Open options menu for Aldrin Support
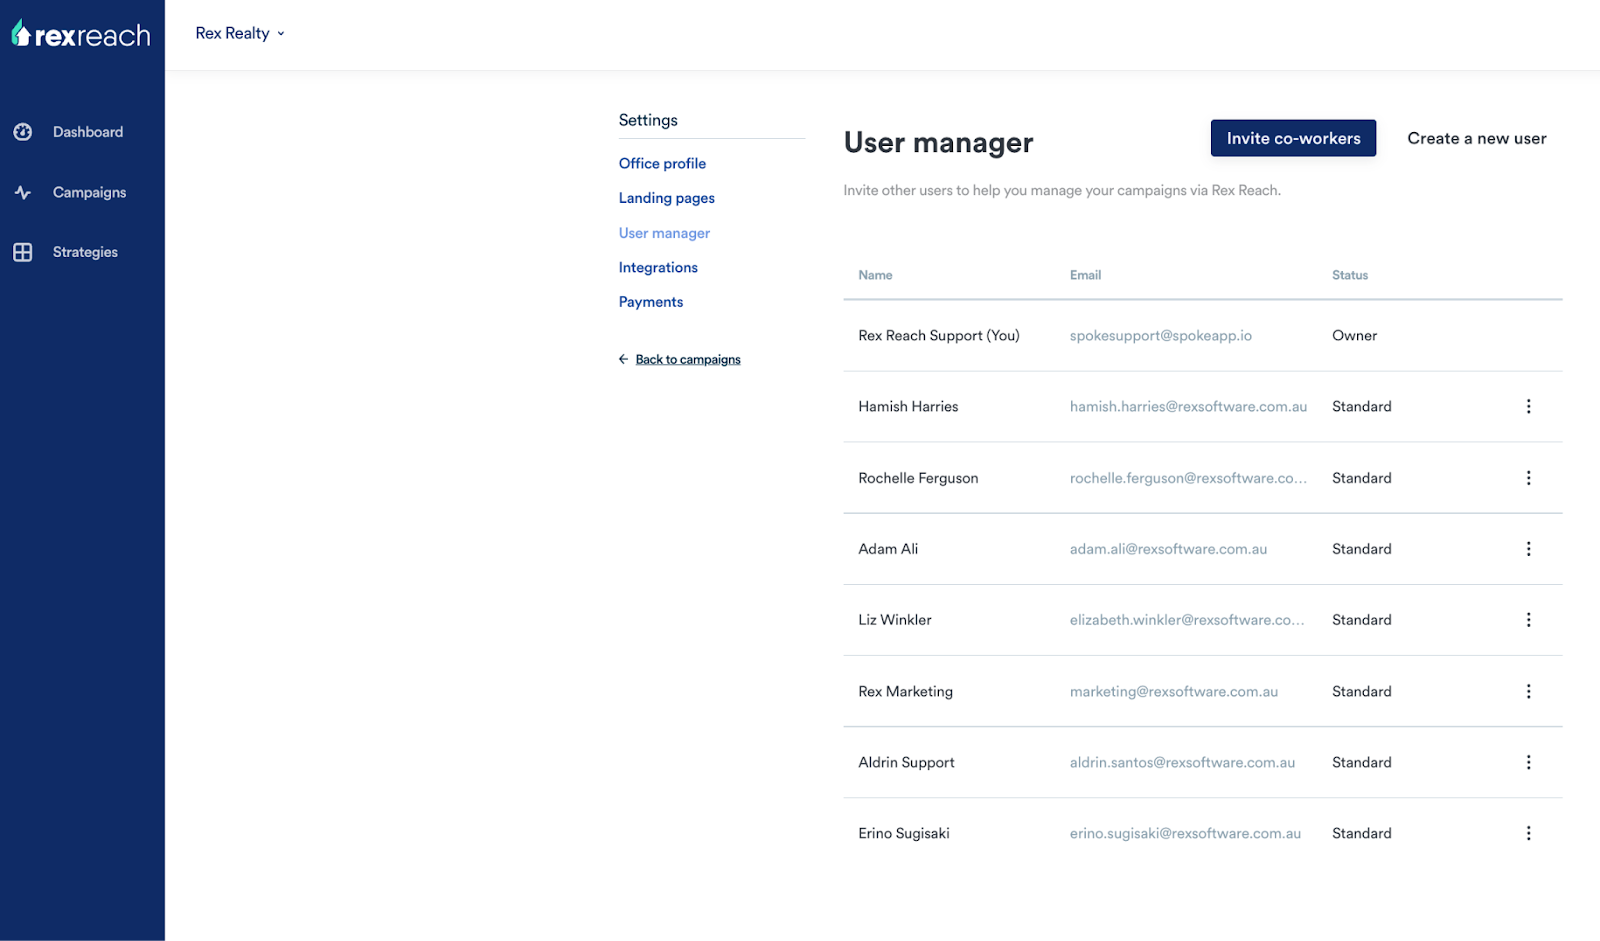 click(1528, 762)
